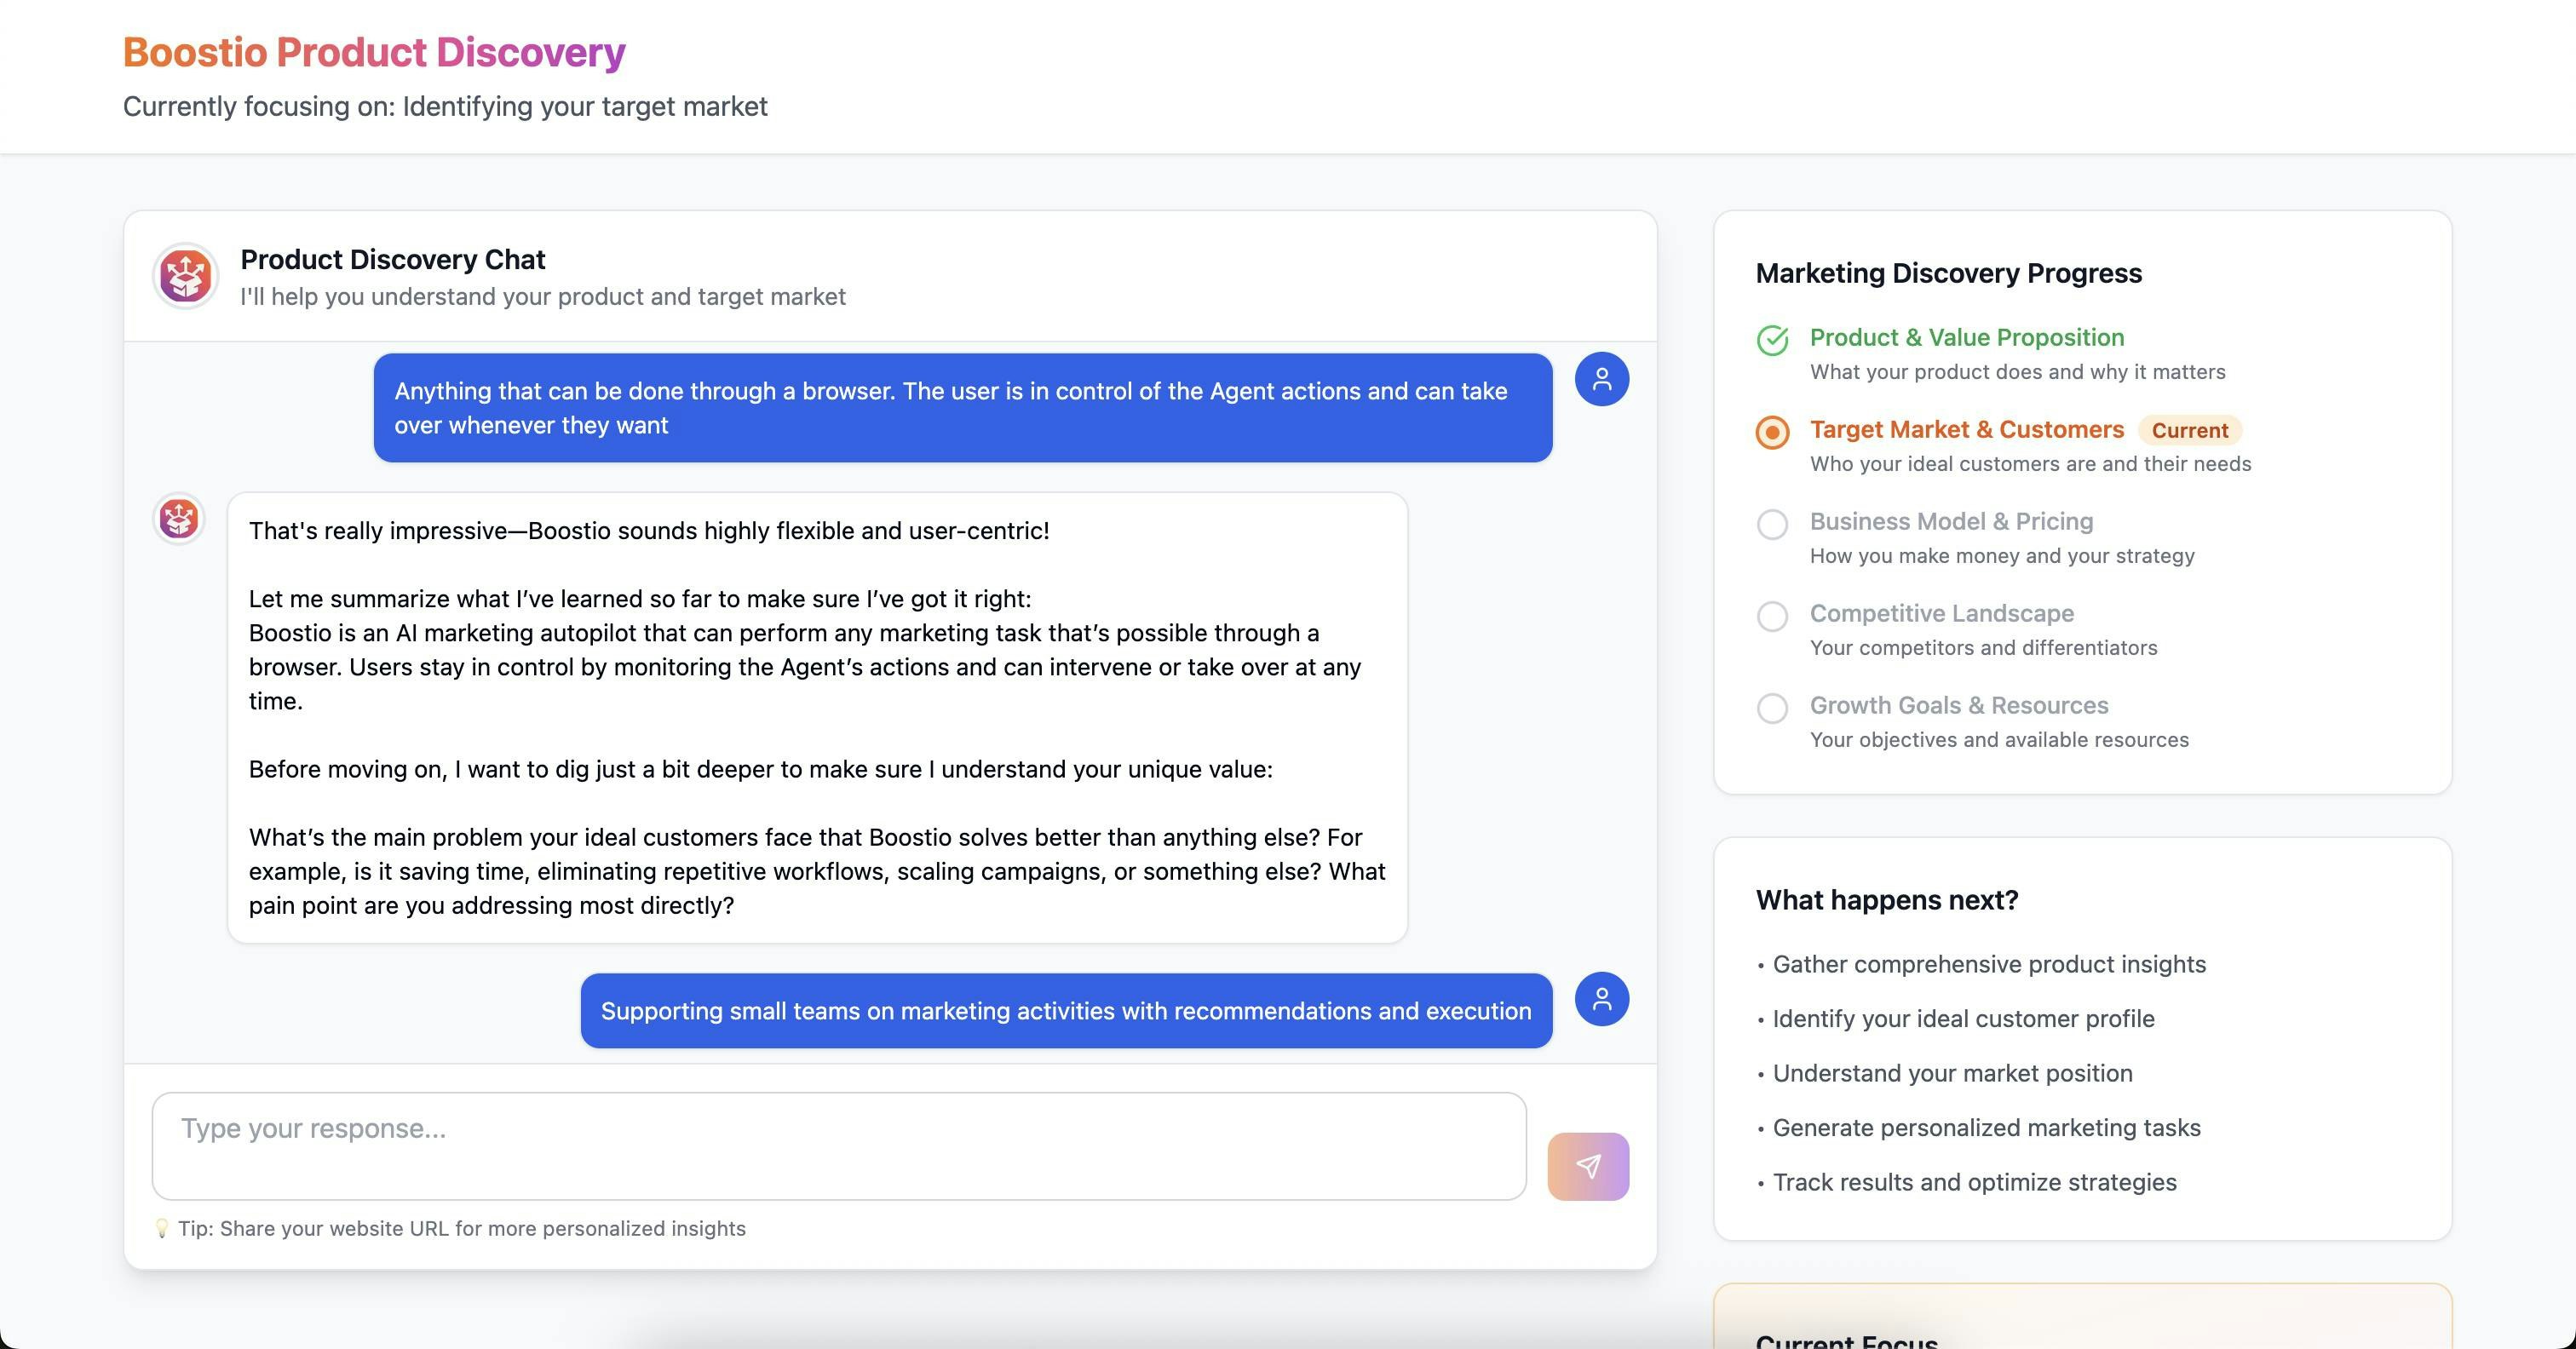Click the website URL tip text

click(461, 1229)
